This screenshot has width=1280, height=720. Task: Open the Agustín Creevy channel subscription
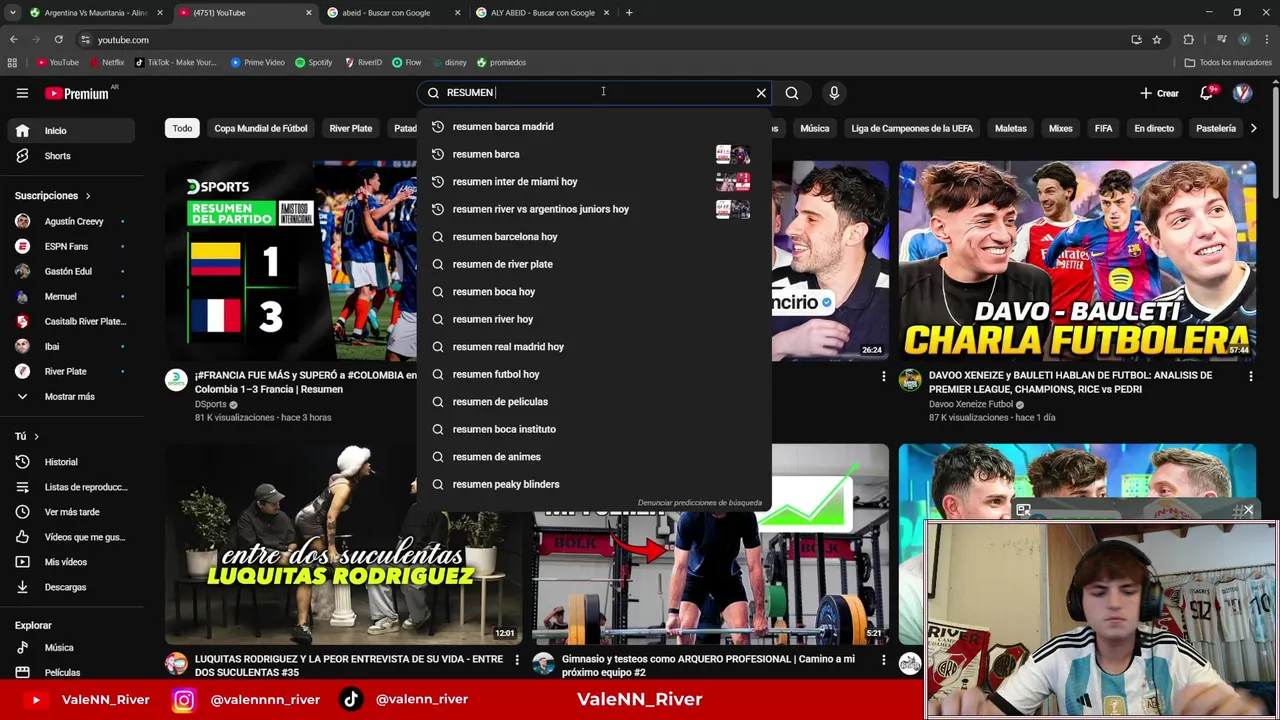(70, 222)
